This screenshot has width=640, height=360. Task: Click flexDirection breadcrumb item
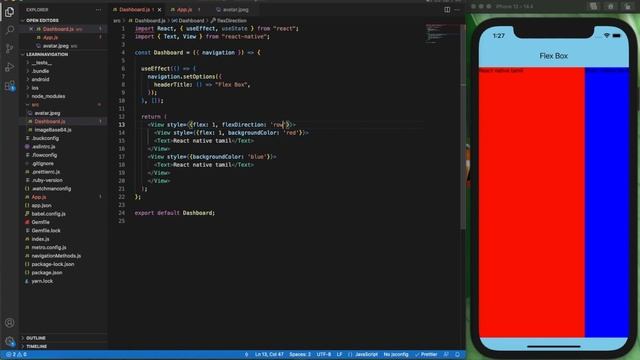[x=231, y=20]
